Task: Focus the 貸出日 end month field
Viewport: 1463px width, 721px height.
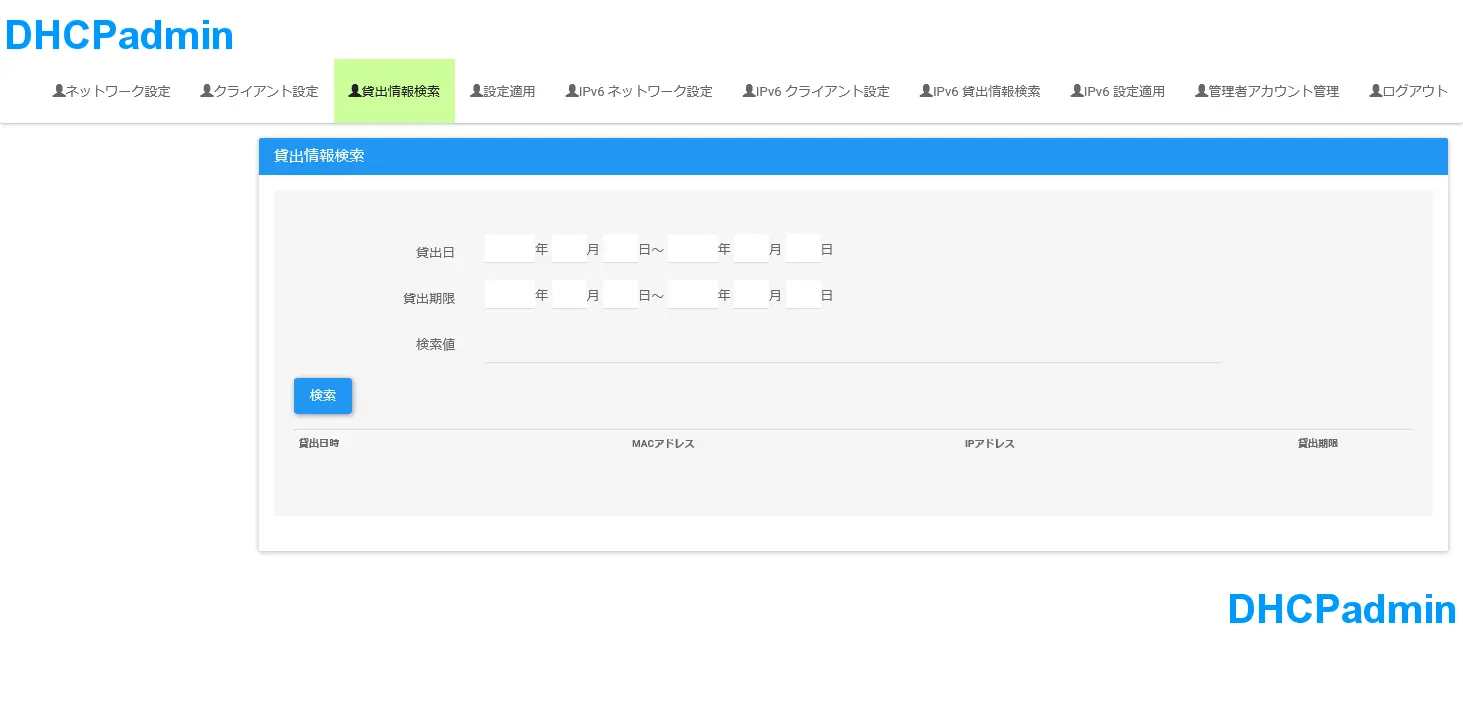Action: (x=751, y=248)
